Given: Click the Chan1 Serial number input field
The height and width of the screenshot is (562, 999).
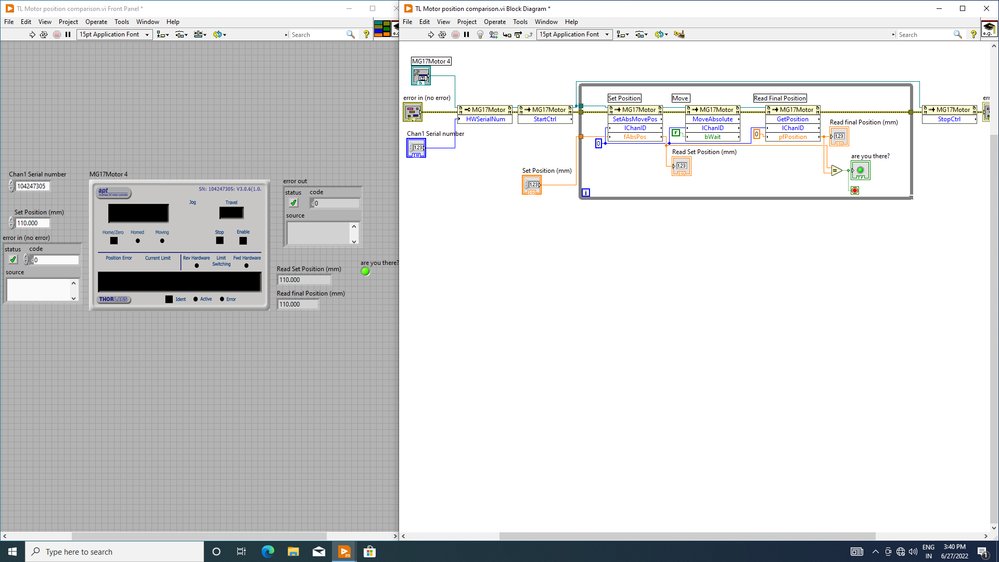Looking at the screenshot, I should (x=32, y=186).
